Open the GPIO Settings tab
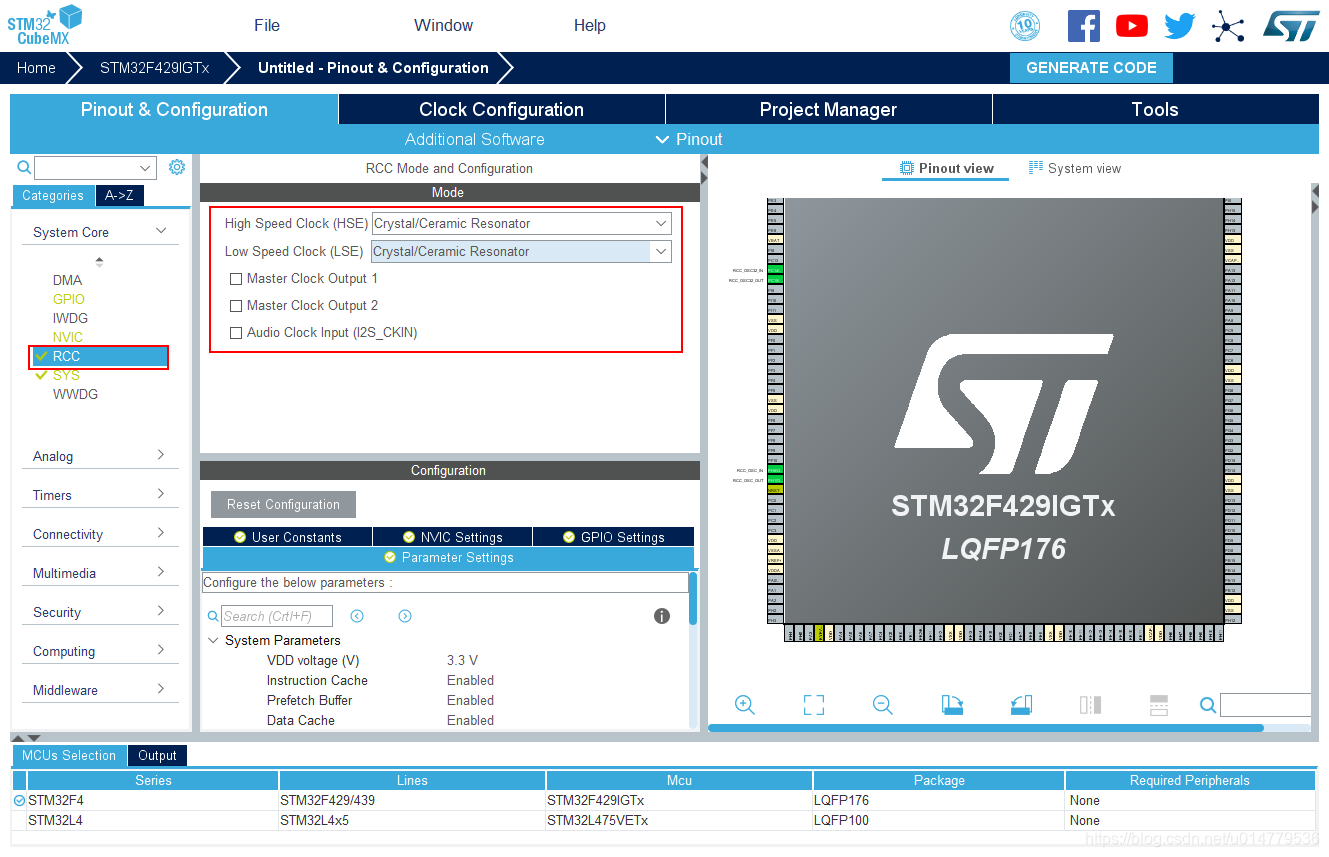 coord(613,537)
